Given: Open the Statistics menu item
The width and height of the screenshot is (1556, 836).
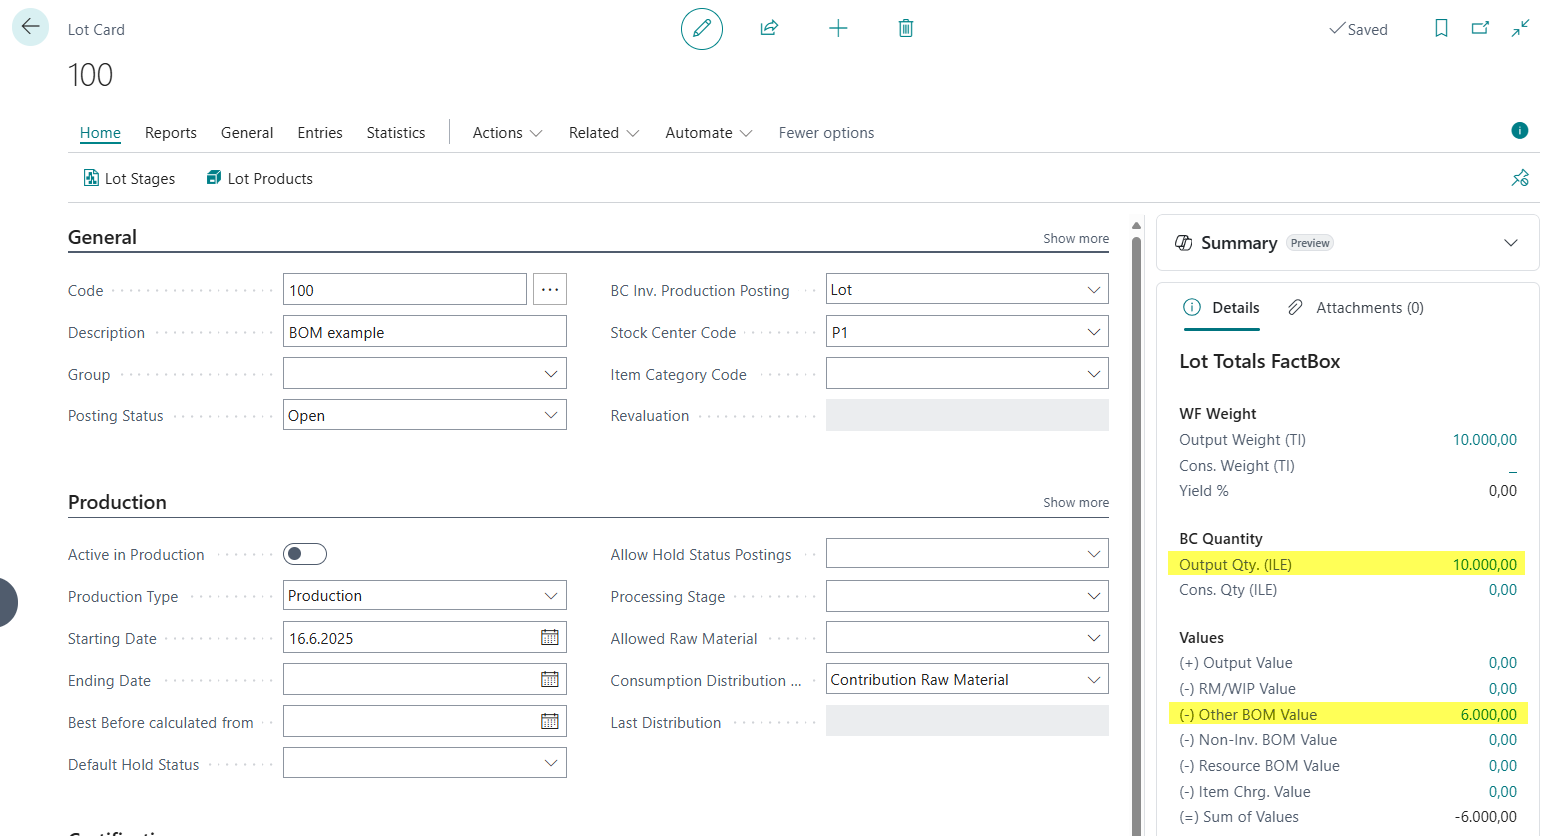Looking at the screenshot, I should tap(395, 133).
